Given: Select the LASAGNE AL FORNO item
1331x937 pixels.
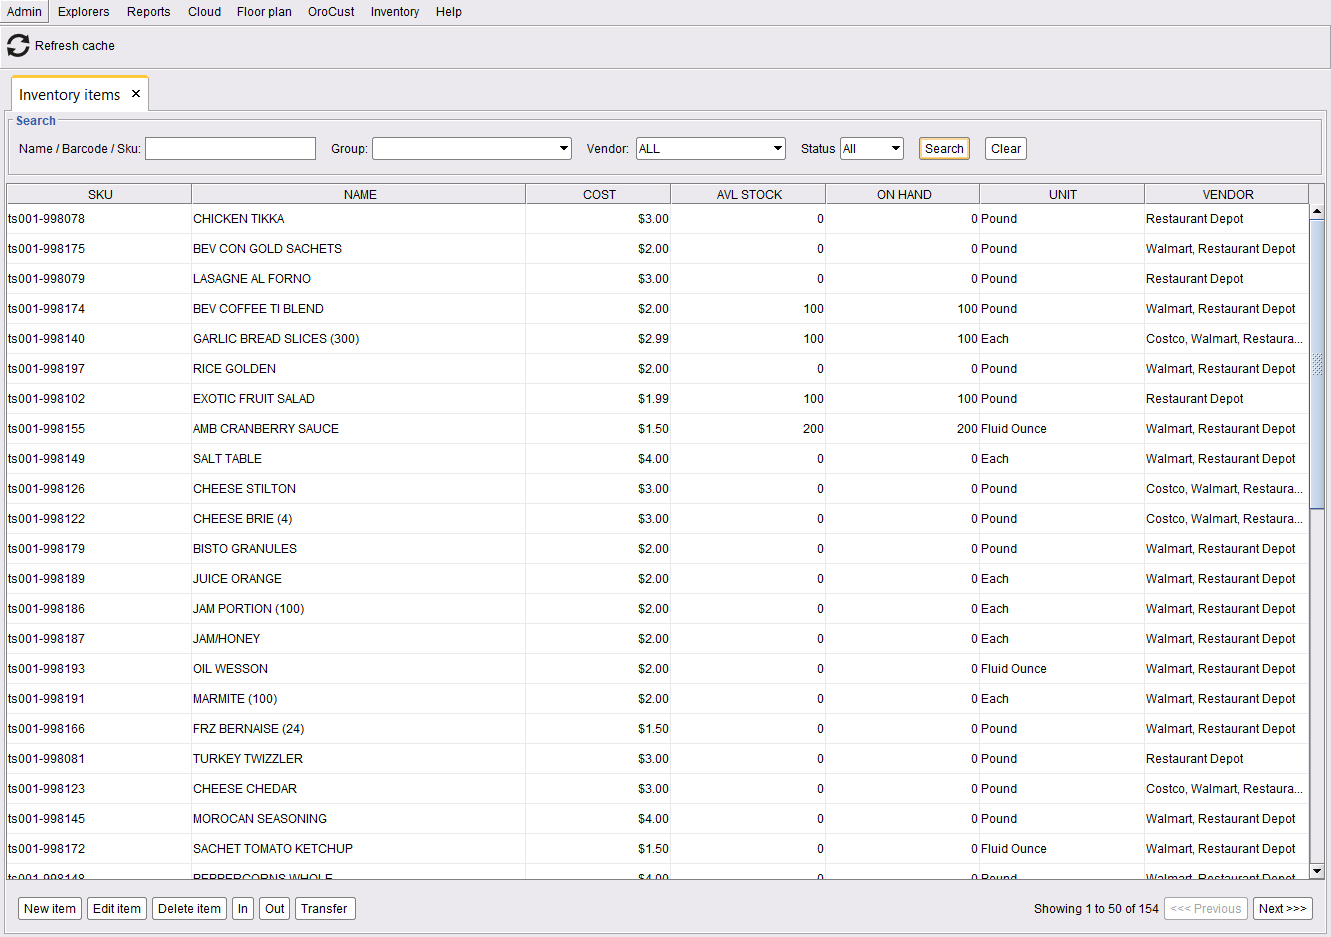Looking at the screenshot, I should (658, 279).
